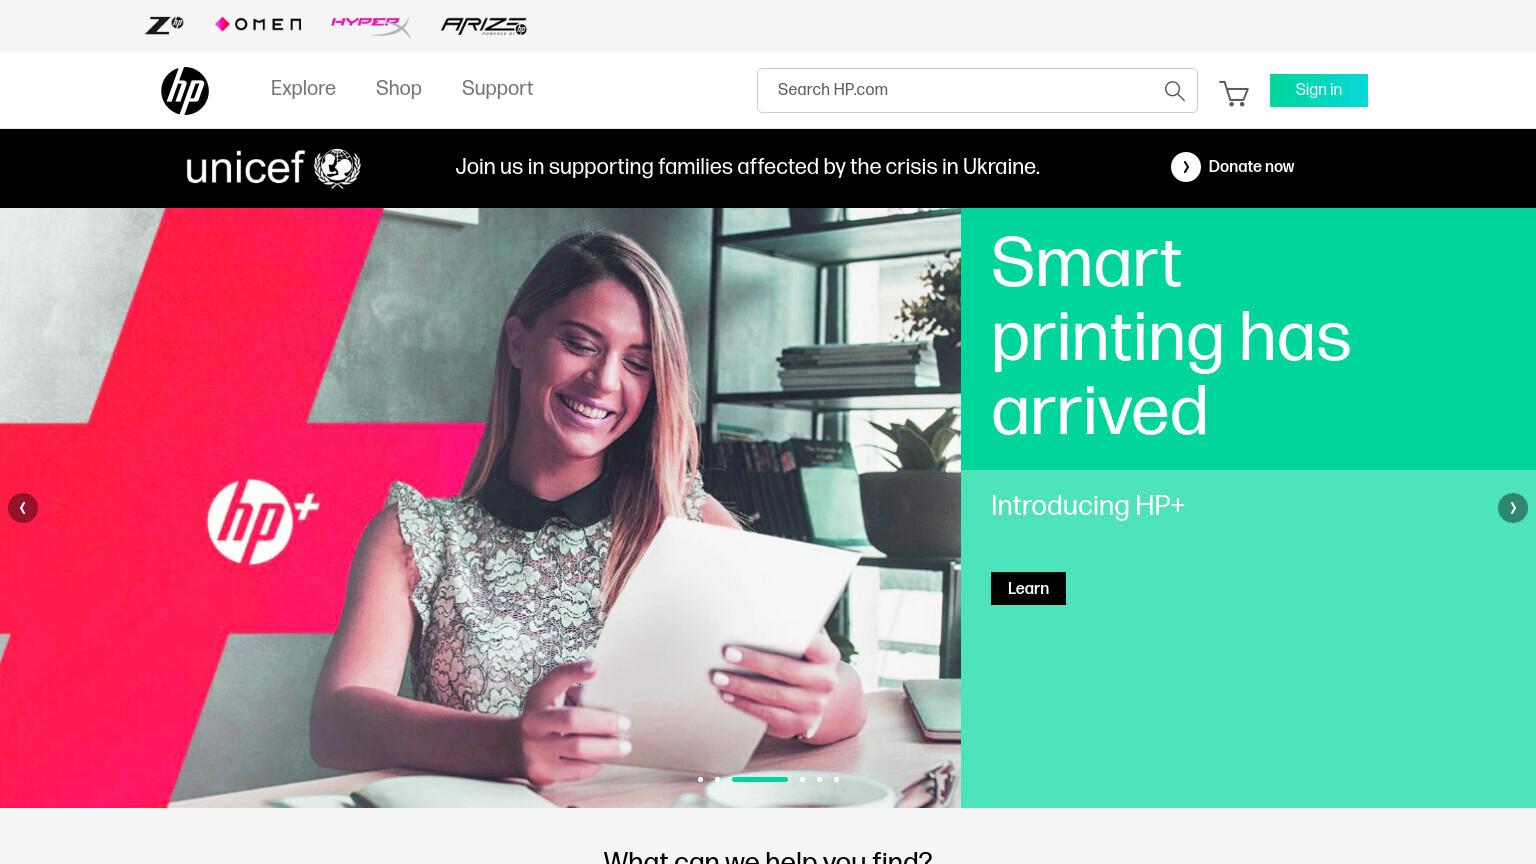This screenshot has width=1536, height=864.
Task: Click the HP logo in the header
Action: [x=185, y=91]
